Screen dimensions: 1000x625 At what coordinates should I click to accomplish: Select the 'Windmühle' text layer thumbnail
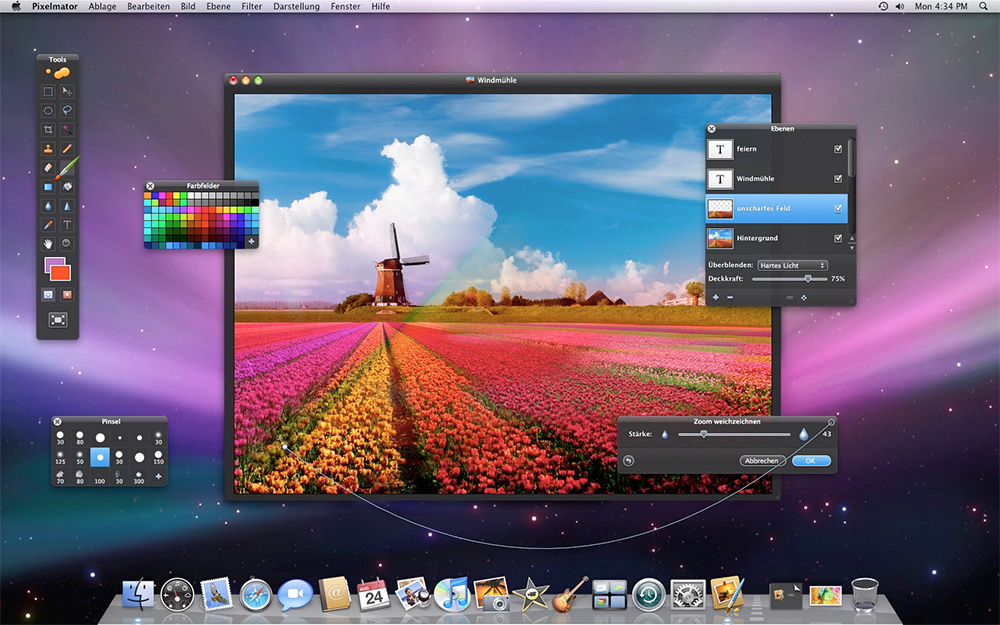pyautogui.click(x=720, y=179)
